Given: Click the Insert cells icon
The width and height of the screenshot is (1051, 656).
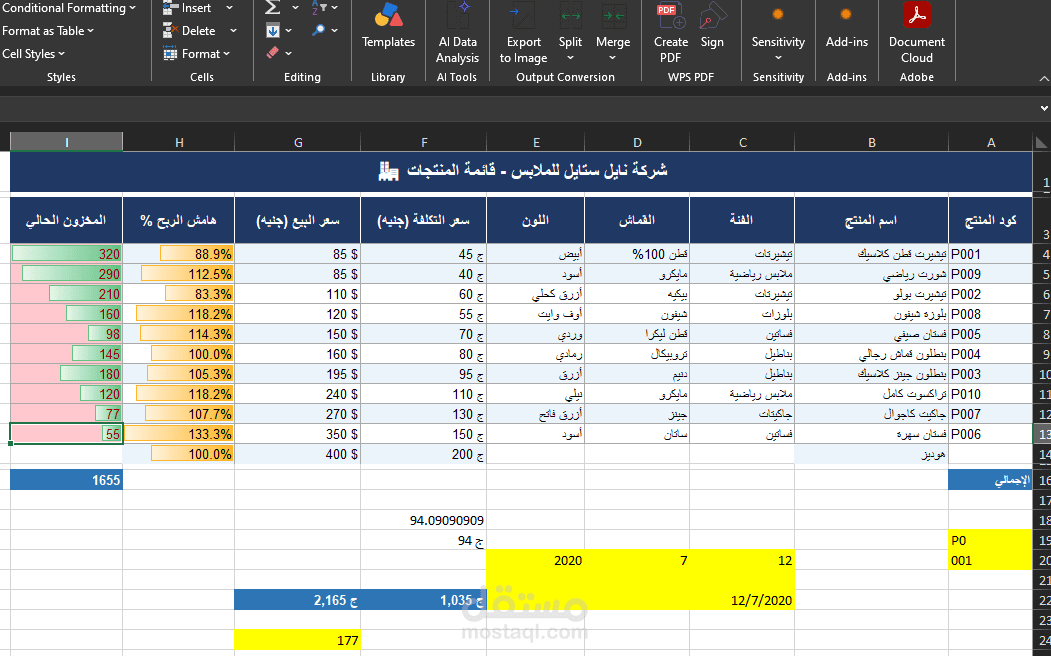Looking at the screenshot, I should coord(170,8).
